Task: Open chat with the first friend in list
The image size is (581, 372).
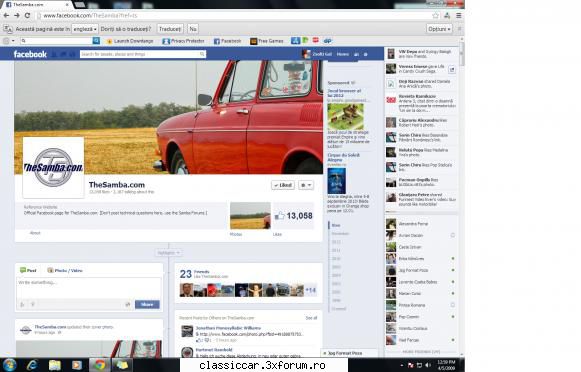Action: (x=421, y=224)
